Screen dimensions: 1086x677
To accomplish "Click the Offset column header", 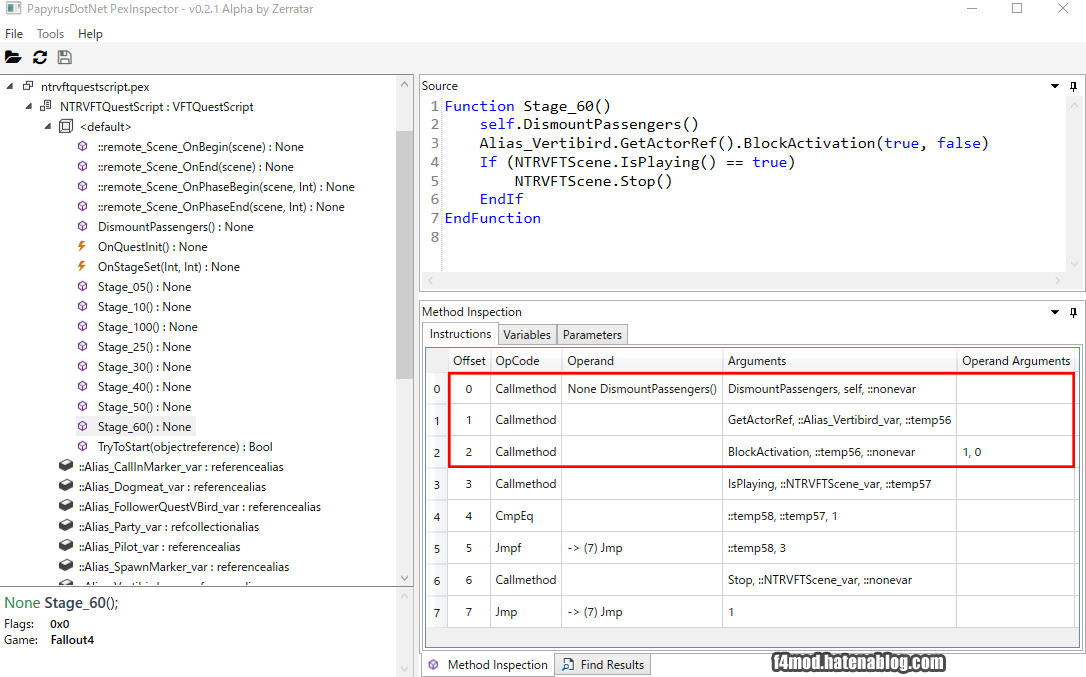I will pos(469,361).
